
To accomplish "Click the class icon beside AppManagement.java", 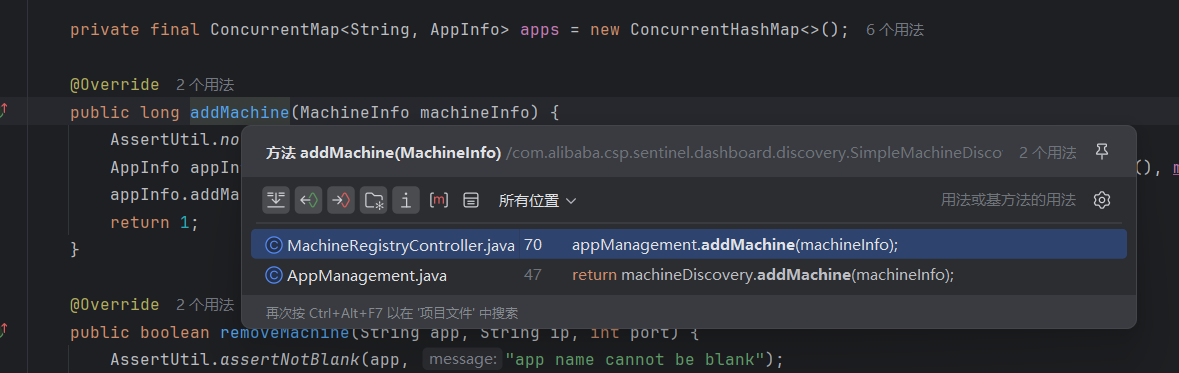I will 274,276.
